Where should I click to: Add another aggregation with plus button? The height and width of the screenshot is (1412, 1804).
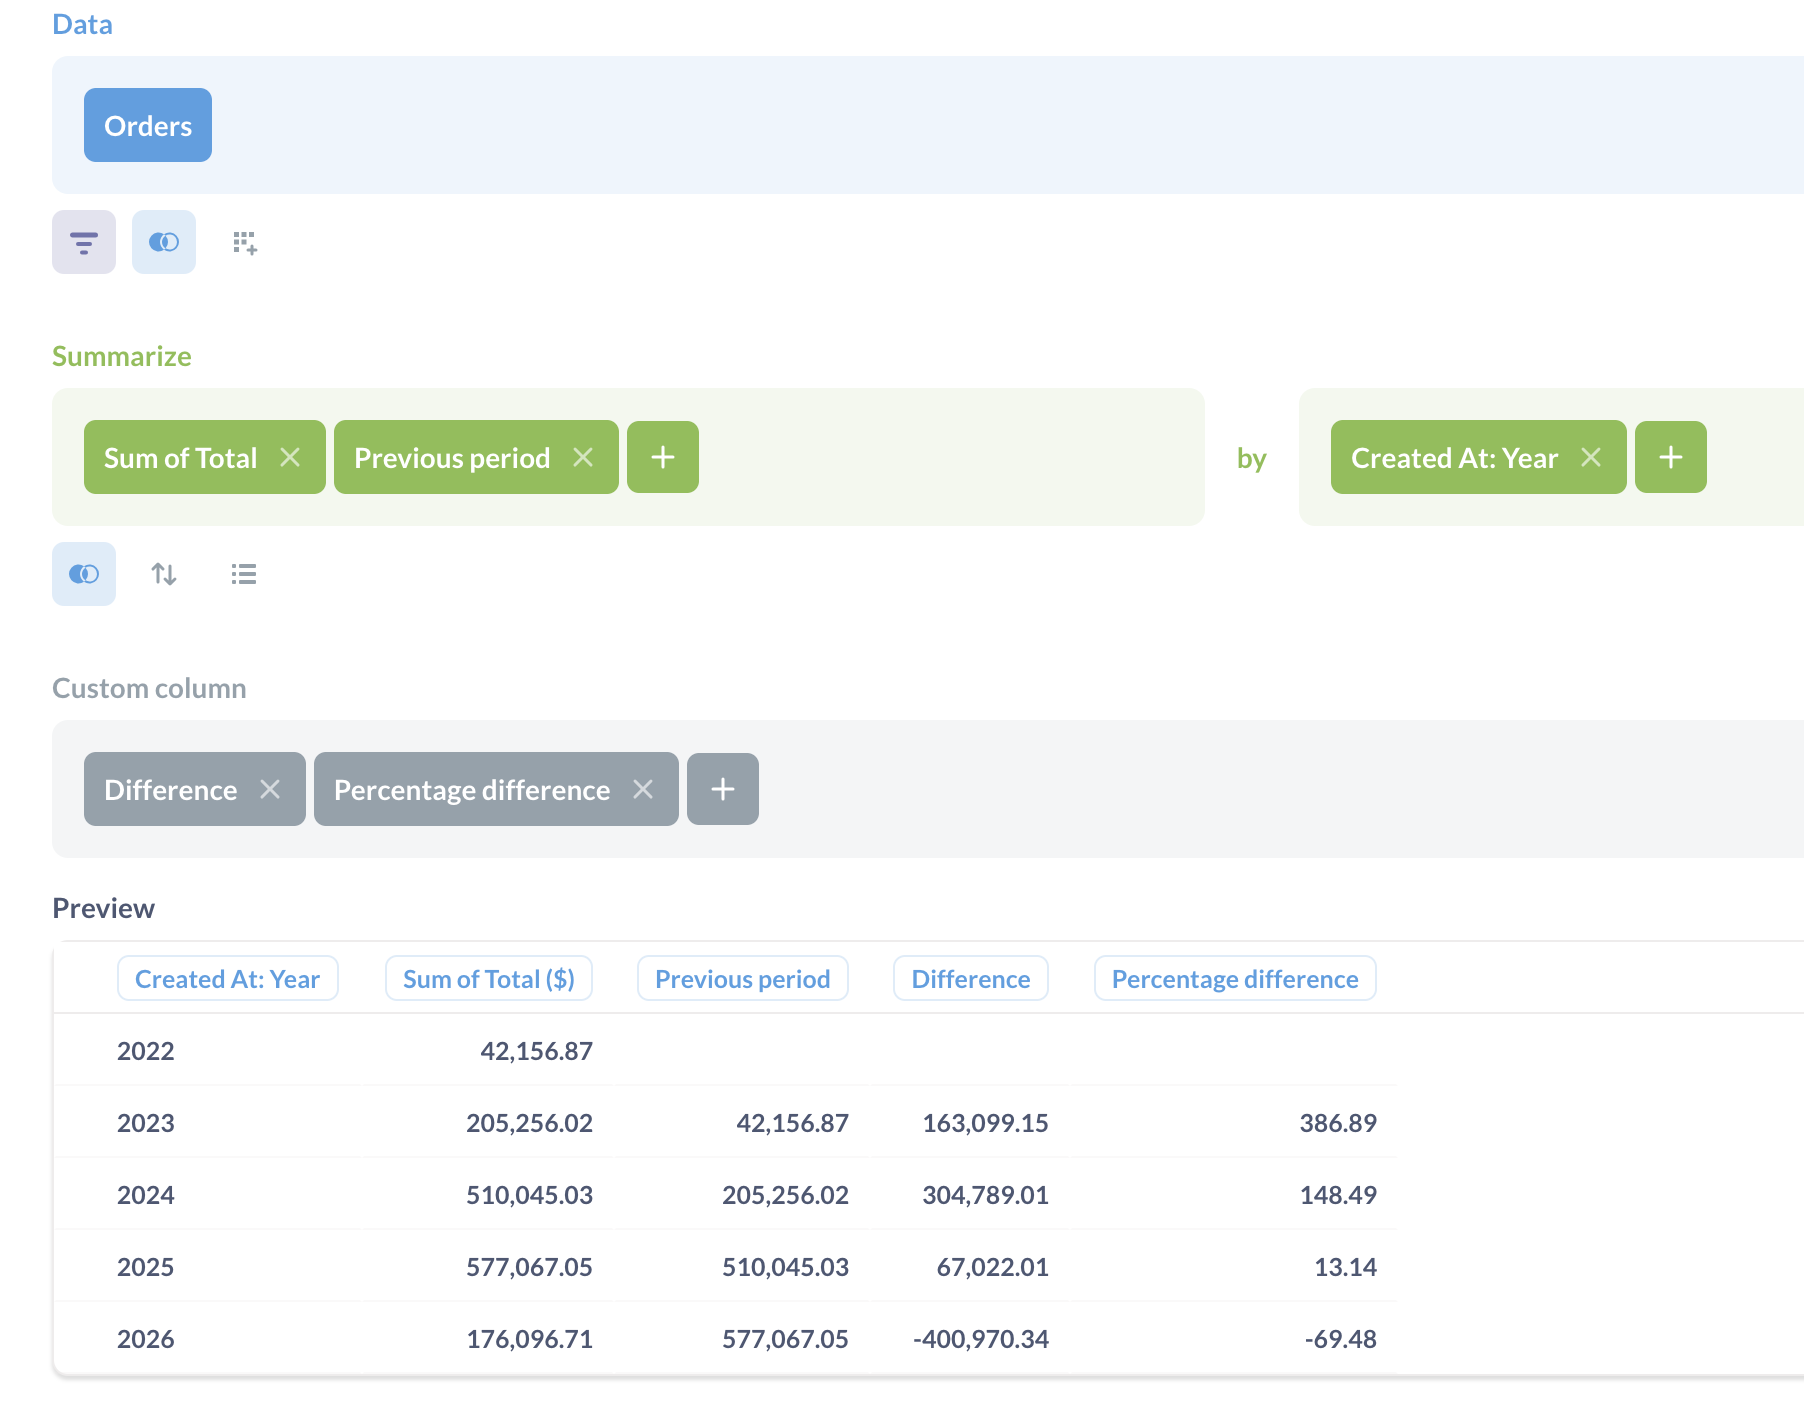click(x=663, y=457)
